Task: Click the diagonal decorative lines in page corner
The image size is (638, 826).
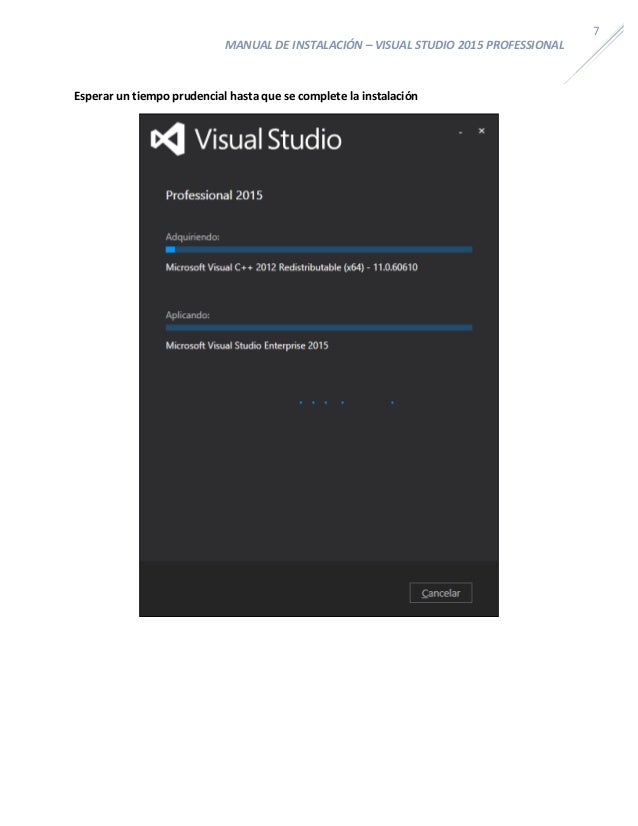Action: click(594, 54)
